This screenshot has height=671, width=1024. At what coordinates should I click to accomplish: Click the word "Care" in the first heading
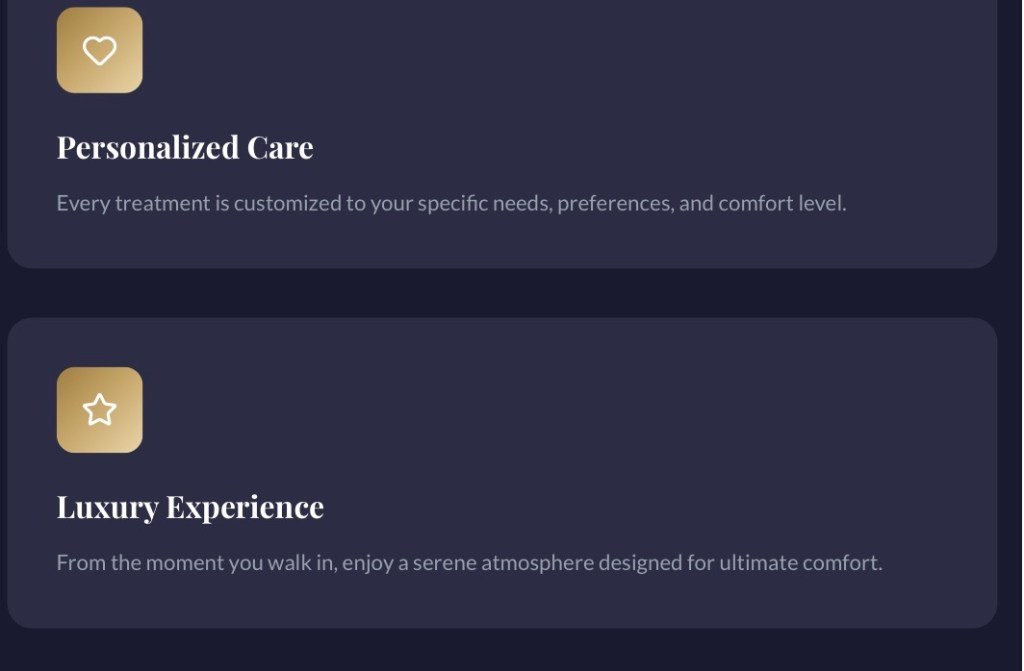[281, 148]
